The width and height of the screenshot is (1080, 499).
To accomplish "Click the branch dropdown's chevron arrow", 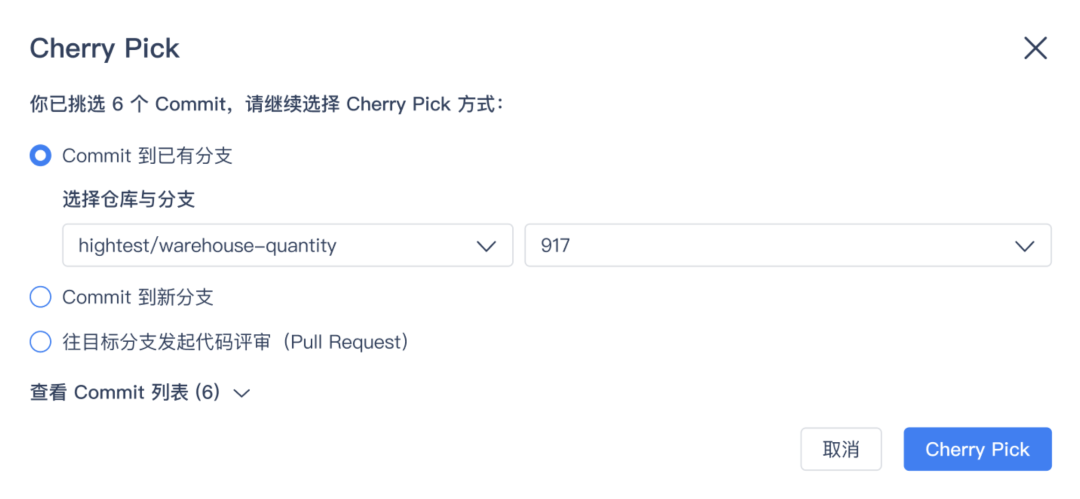I will pyautogui.click(x=1024, y=246).
